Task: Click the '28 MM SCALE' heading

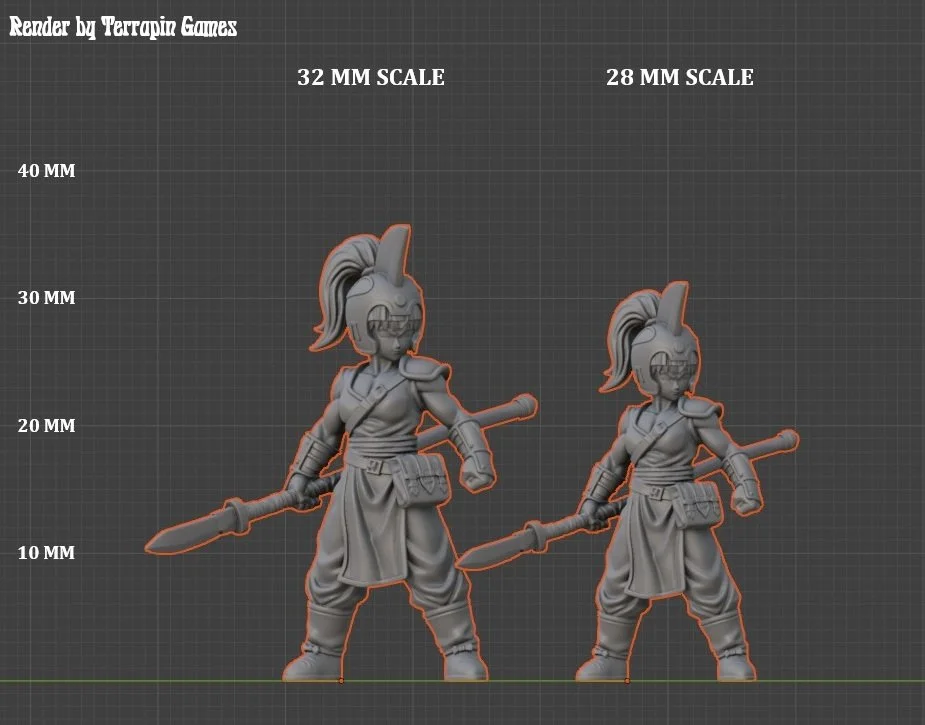Action: [680, 77]
